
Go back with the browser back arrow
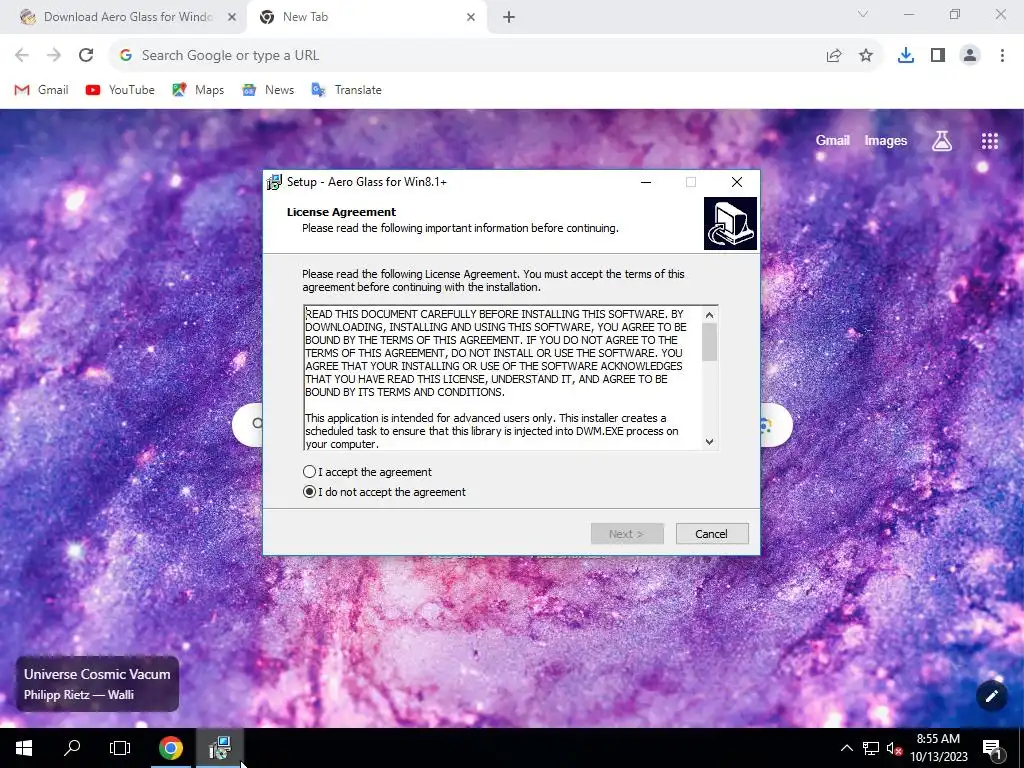22,56
